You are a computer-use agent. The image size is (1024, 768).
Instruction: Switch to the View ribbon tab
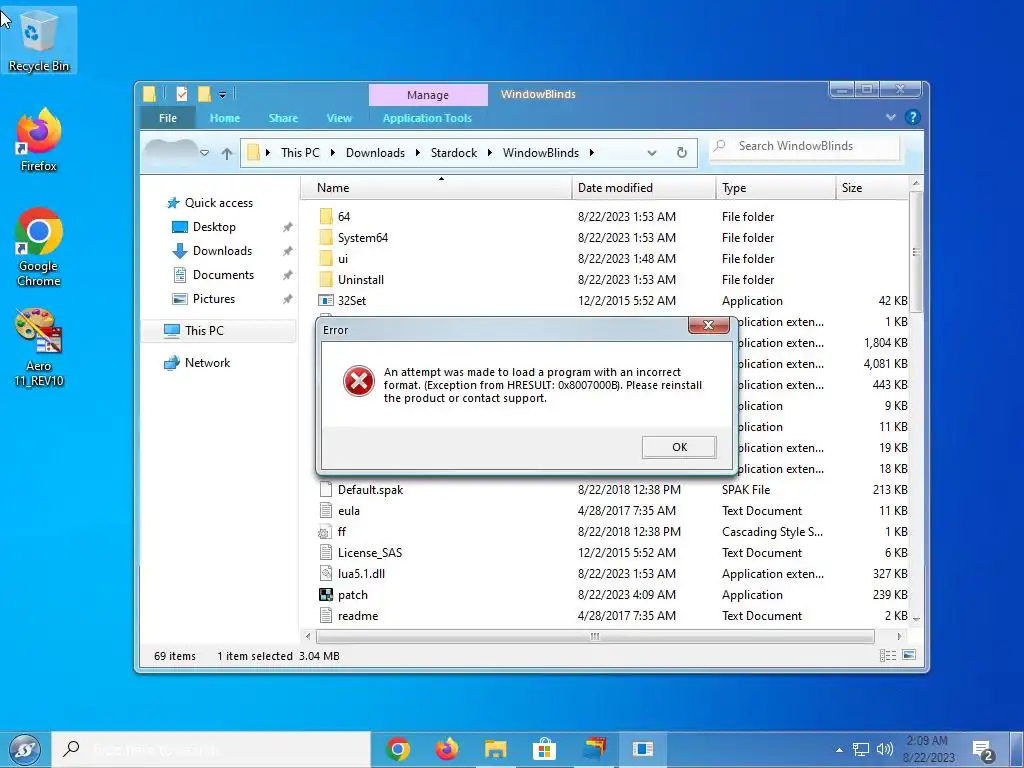[339, 118]
